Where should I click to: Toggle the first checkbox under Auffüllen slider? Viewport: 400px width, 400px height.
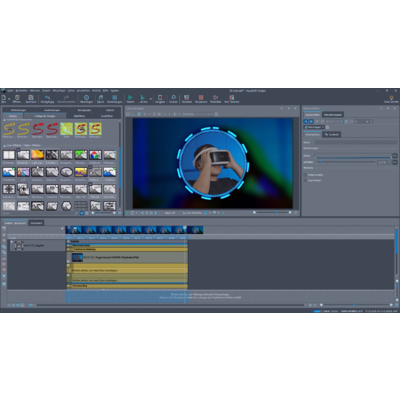[305, 175]
